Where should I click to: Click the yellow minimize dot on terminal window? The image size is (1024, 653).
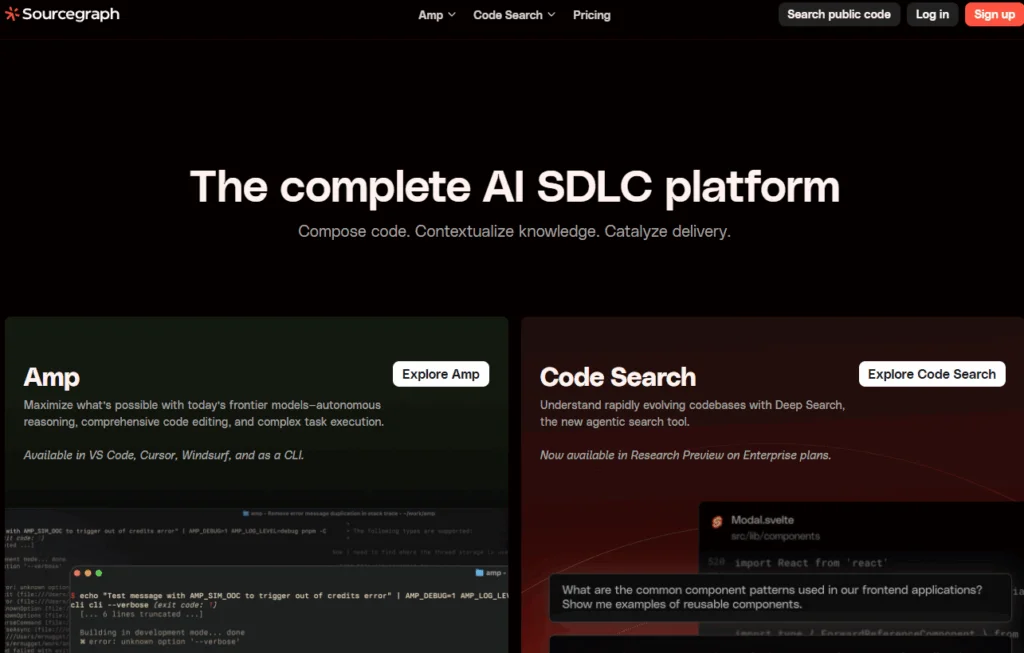click(x=88, y=573)
